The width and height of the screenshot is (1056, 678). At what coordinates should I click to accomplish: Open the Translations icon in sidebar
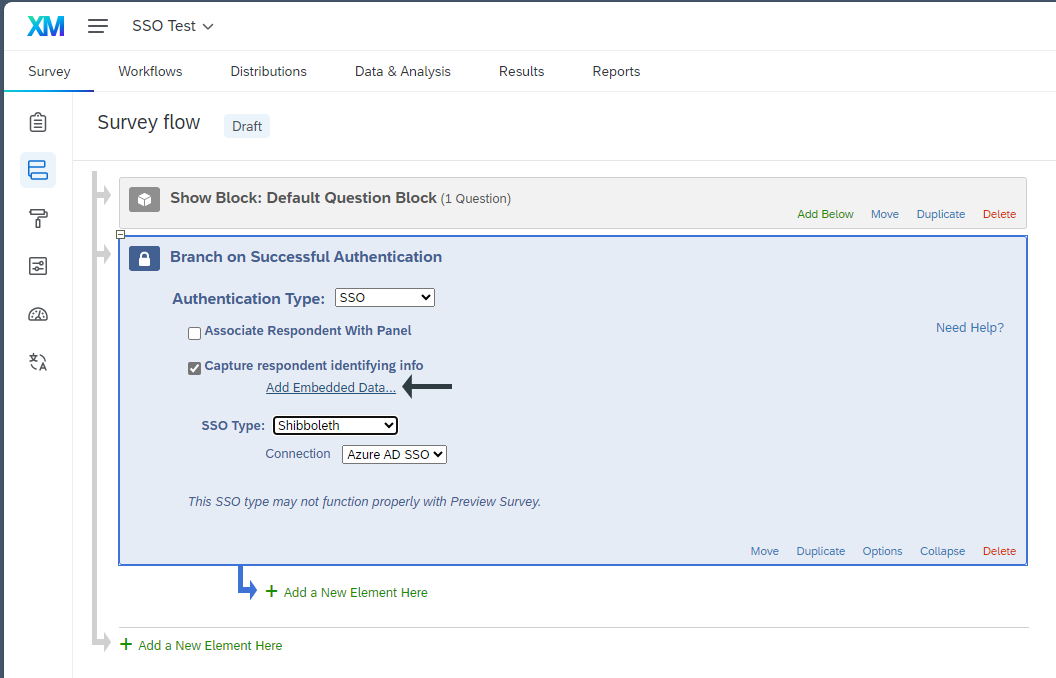click(38, 362)
